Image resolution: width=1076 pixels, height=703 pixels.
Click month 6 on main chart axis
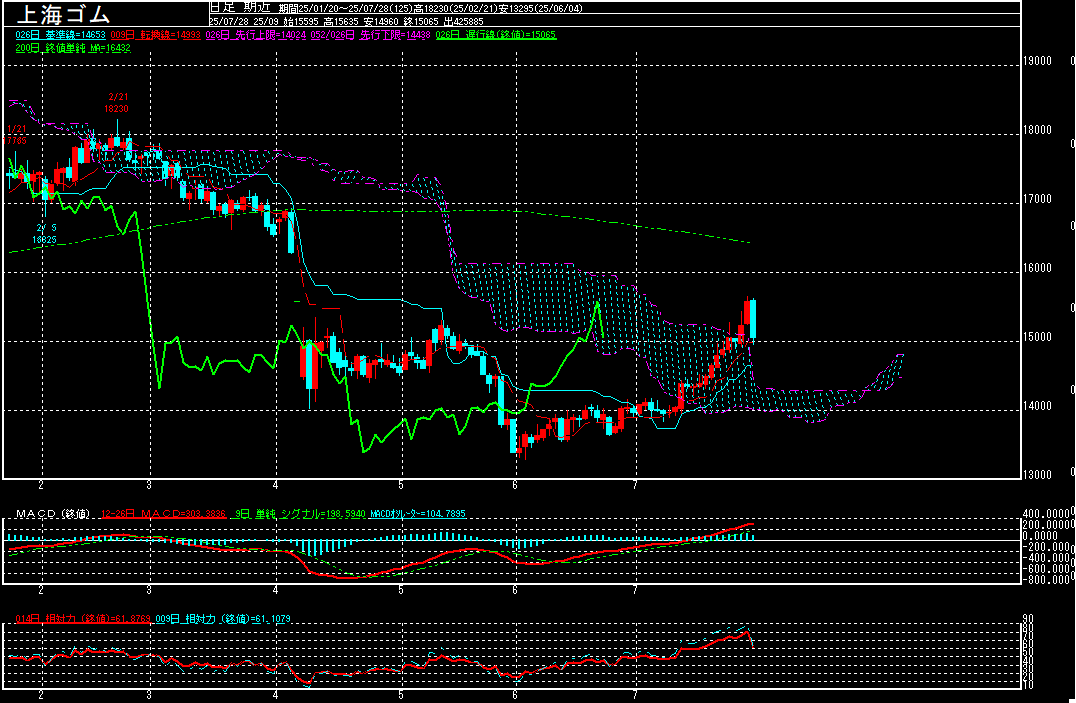click(515, 485)
